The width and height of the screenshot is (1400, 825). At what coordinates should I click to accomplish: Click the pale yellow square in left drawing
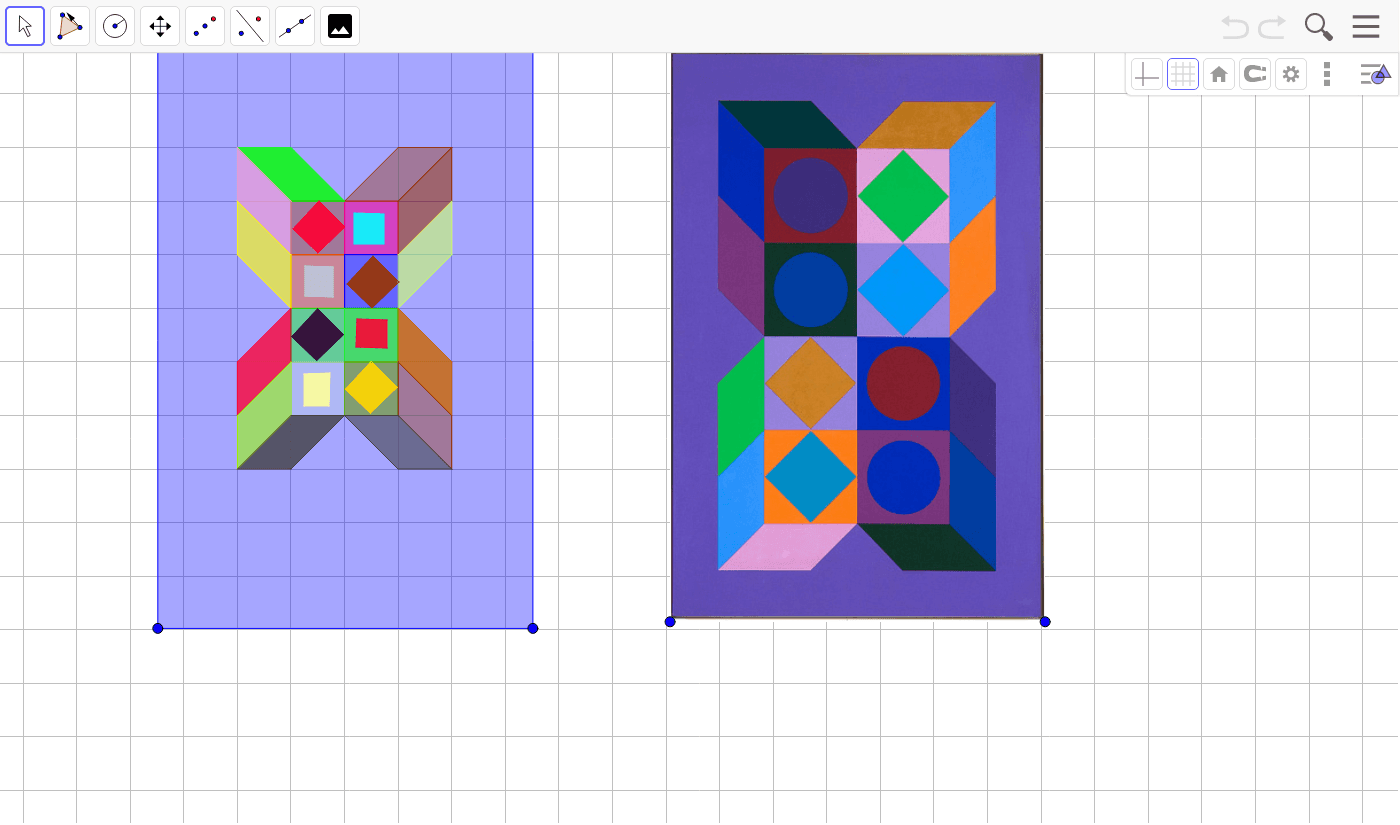pos(317,389)
